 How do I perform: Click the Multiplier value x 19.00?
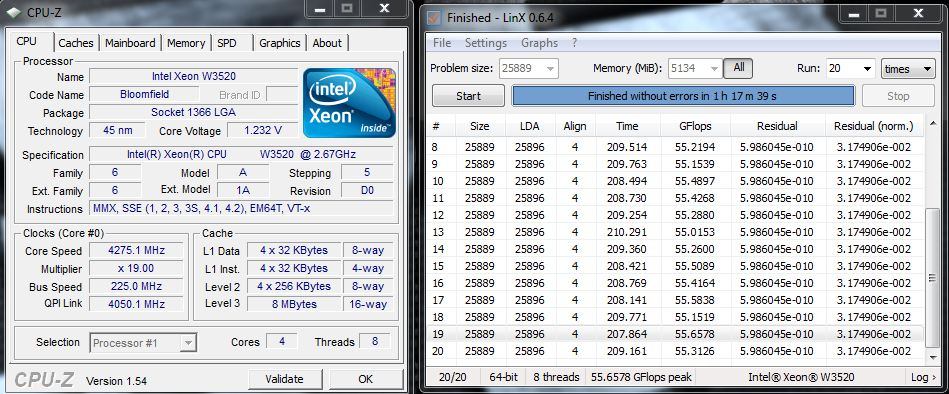136,268
